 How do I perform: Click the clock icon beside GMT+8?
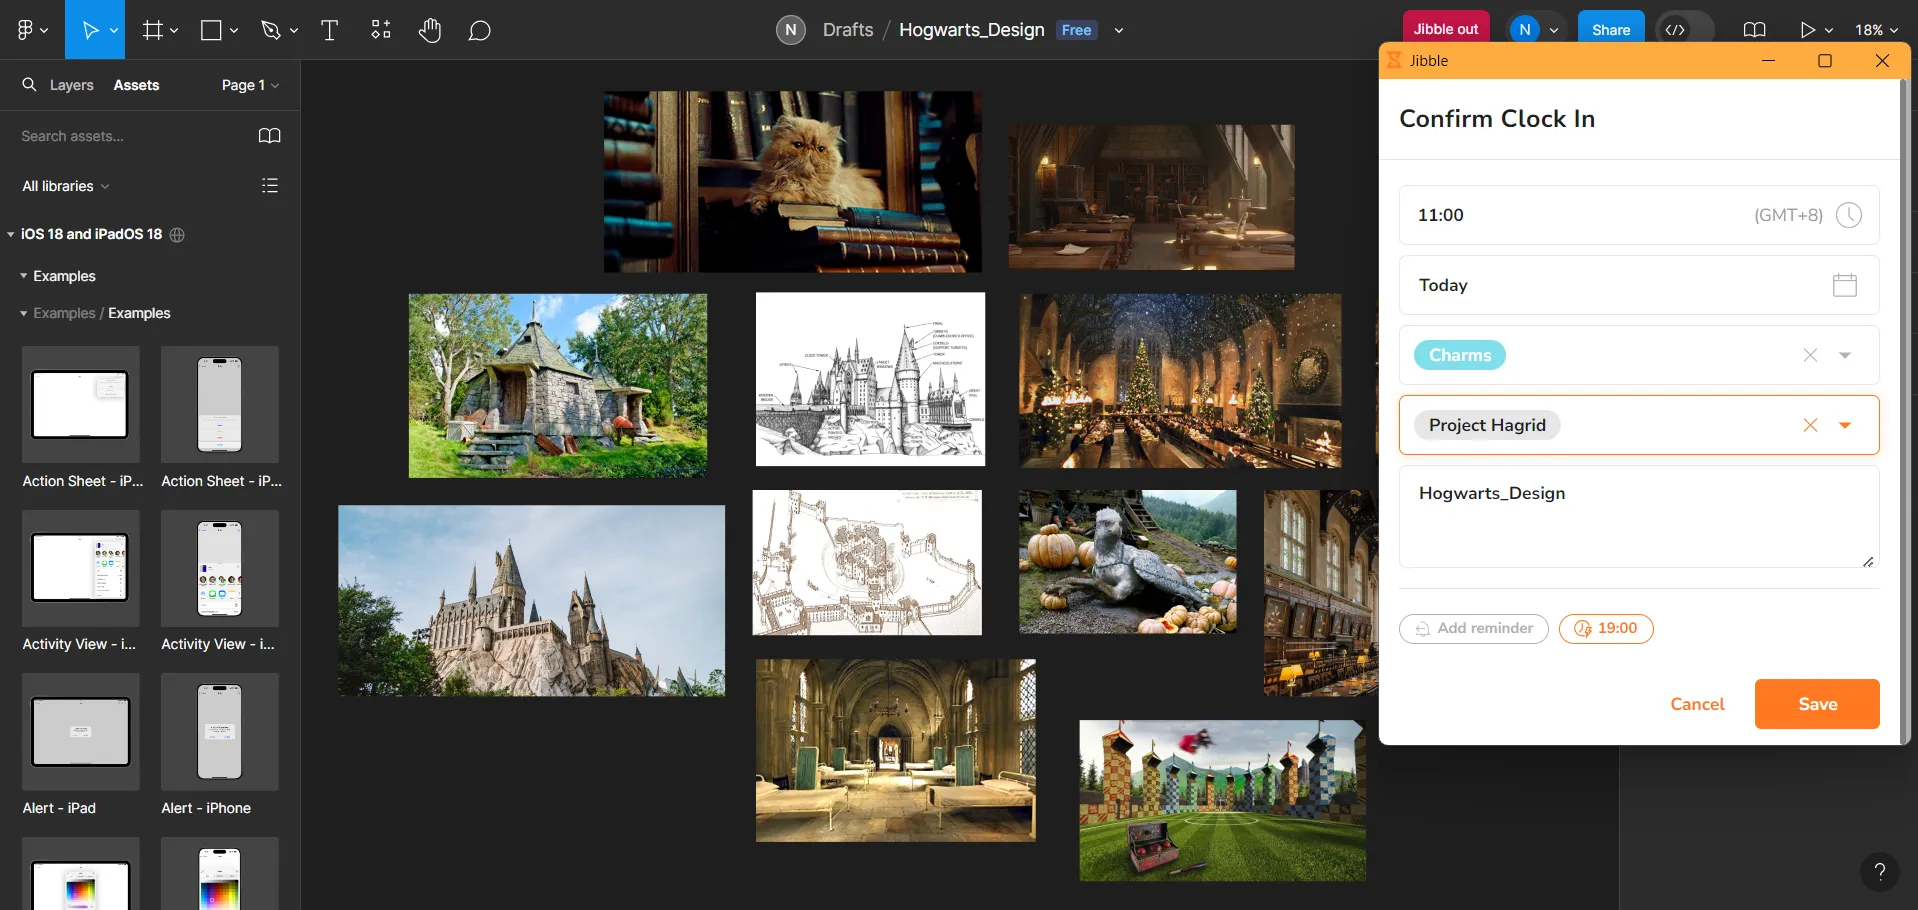tap(1849, 215)
